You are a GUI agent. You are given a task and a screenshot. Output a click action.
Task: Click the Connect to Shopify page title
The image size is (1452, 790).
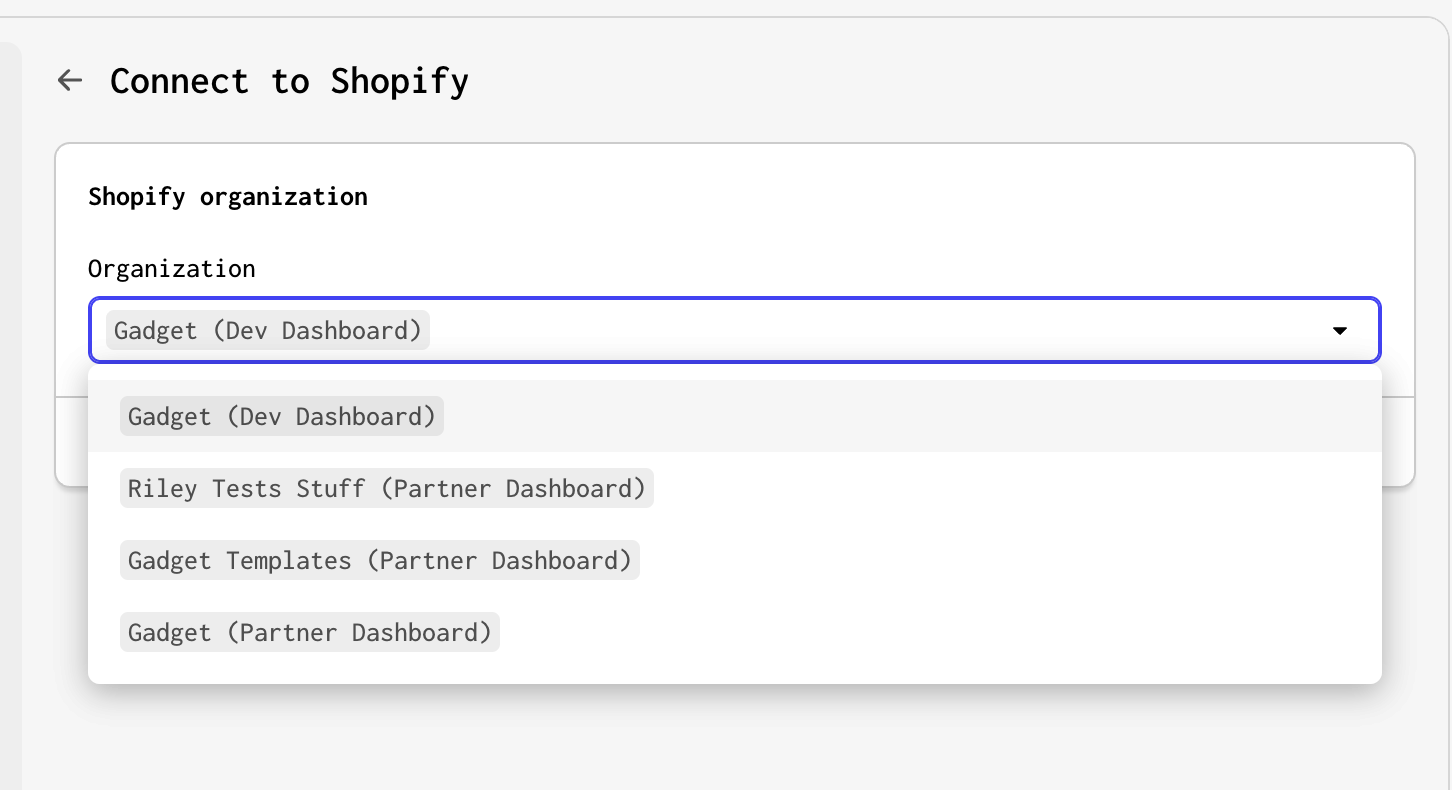coord(289,80)
